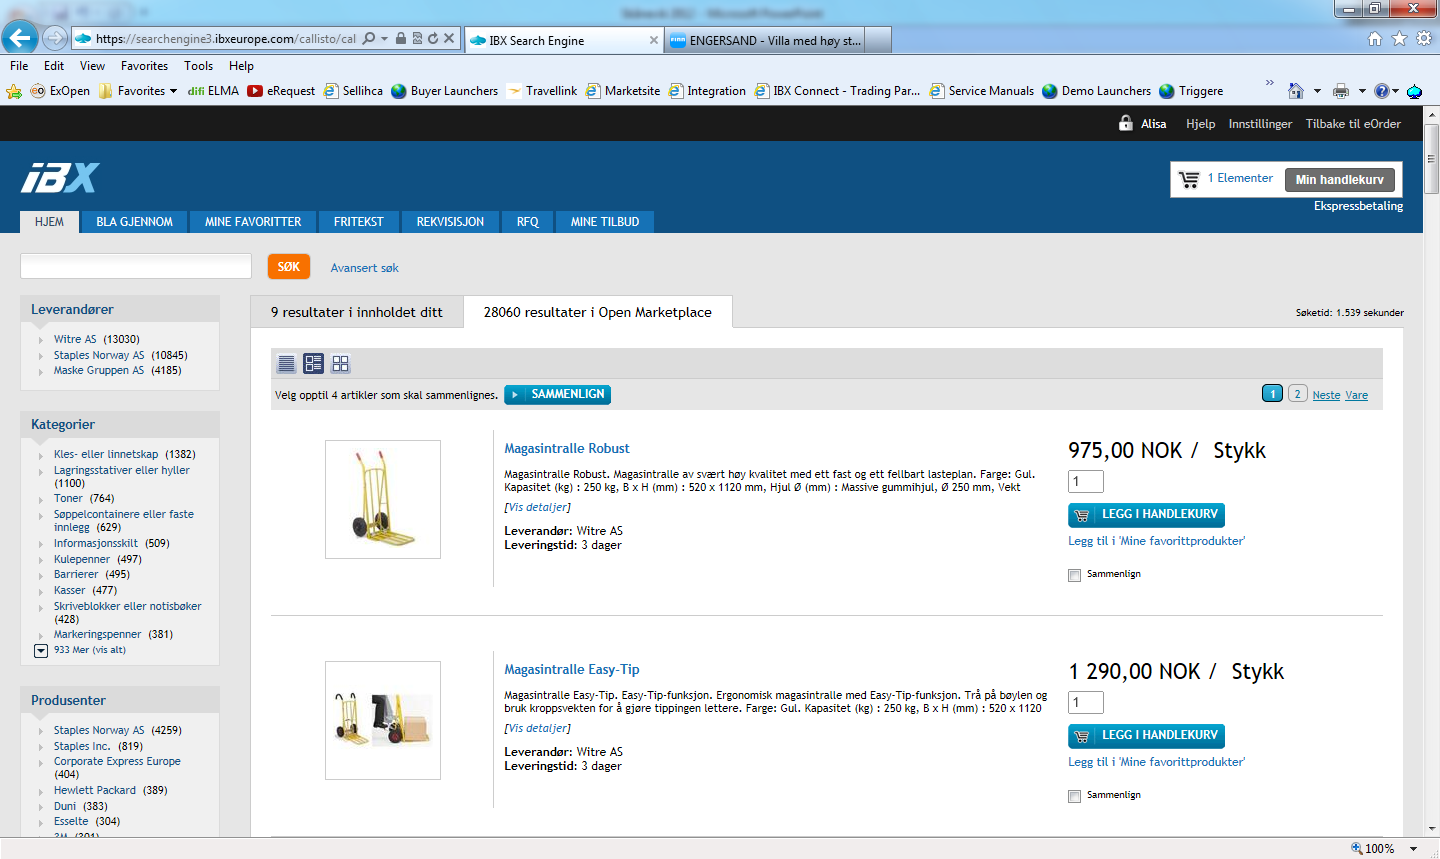Click Neste pagination link
This screenshot has width=1440, height=859.
[x=1326, y=395]
